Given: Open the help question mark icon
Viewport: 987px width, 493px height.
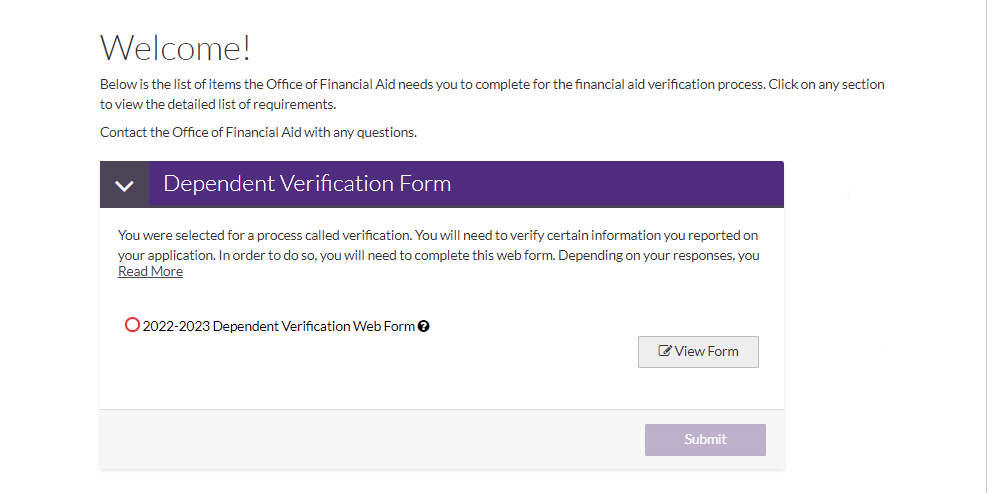Looking at the screenshot, I should tap(424, 326).
